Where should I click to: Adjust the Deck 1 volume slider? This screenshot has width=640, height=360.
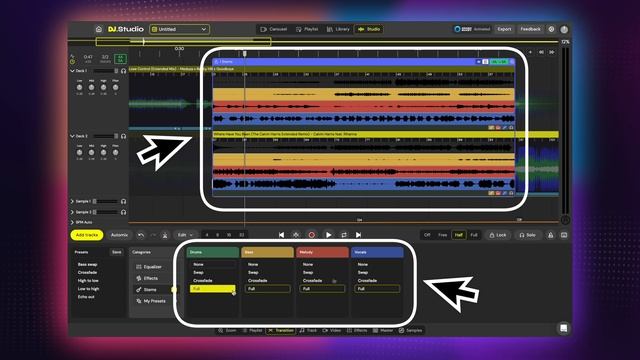click(x=105, y=71)
